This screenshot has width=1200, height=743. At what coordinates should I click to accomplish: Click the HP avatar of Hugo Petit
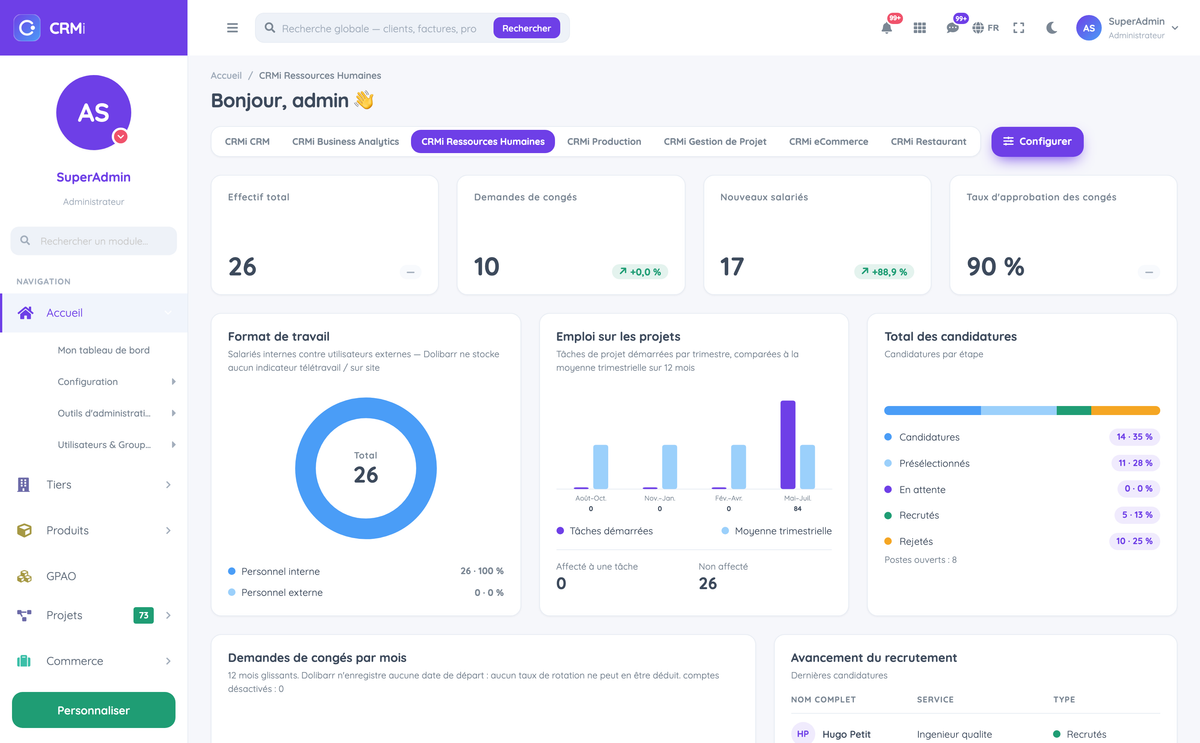[x=803, y=734]
